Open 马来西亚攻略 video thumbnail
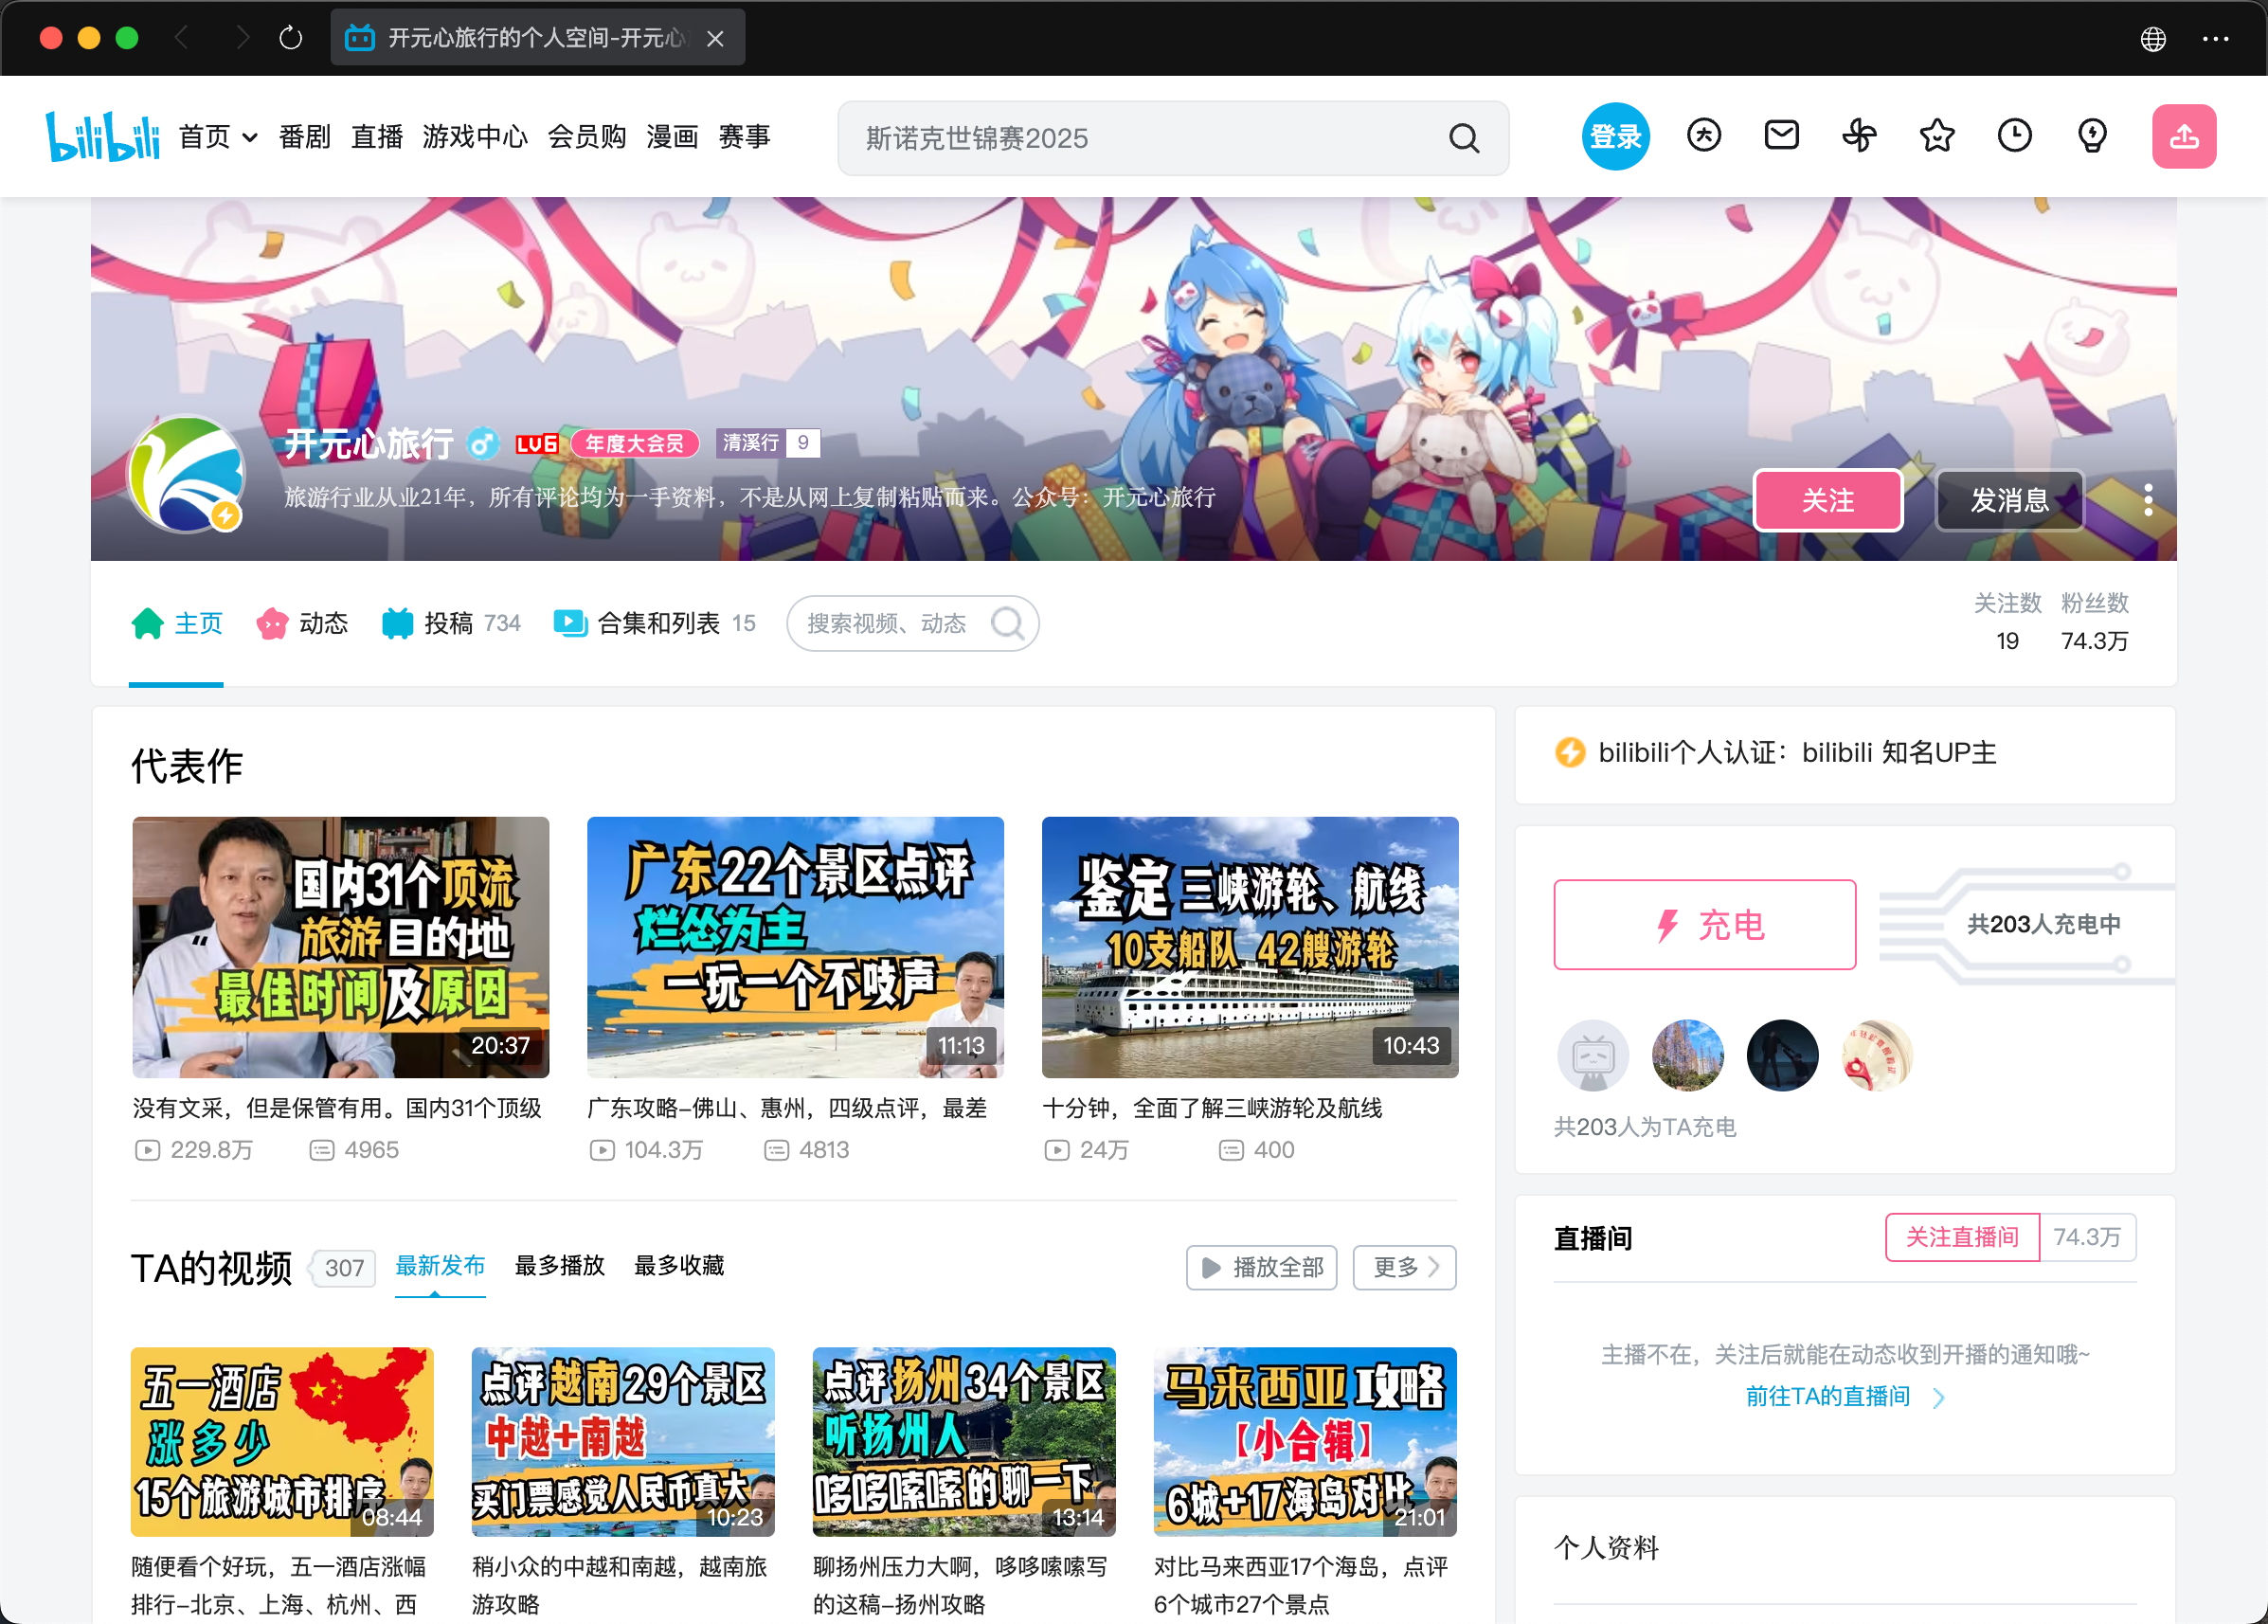2268x1624 pixels. pos(1305,1442)
